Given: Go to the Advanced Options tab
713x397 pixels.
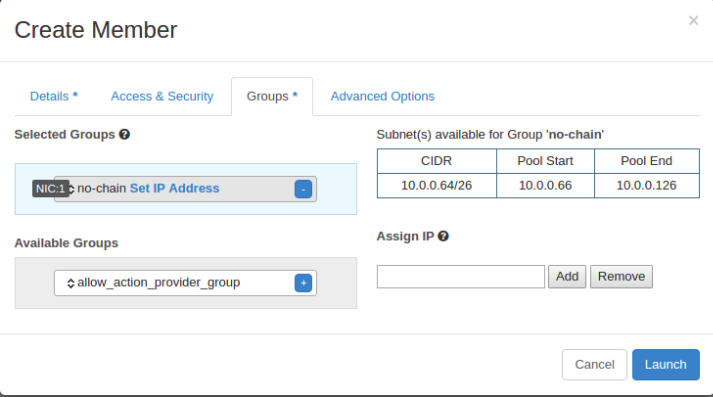Looking at the screenshot, I should point(382,96).
